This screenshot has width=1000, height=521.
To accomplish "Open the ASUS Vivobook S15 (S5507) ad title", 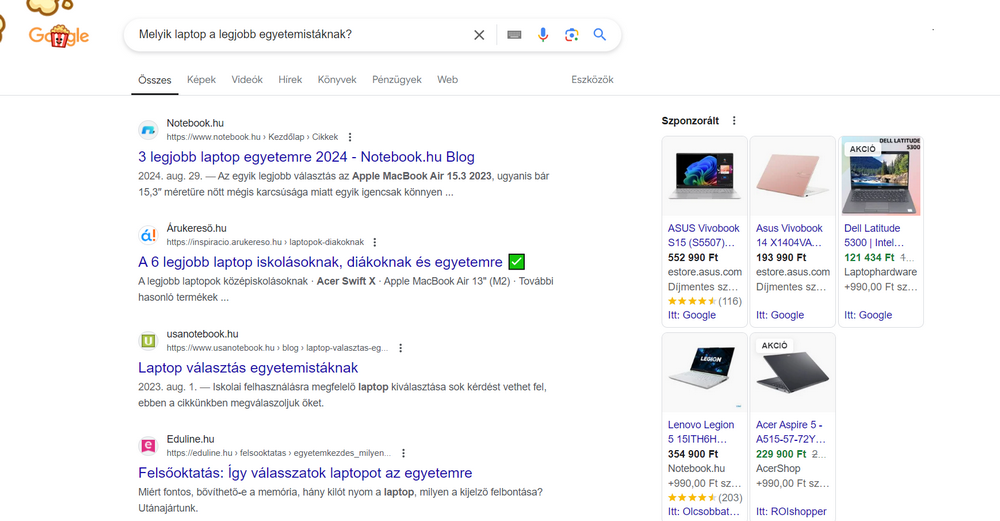I will 703,235.
